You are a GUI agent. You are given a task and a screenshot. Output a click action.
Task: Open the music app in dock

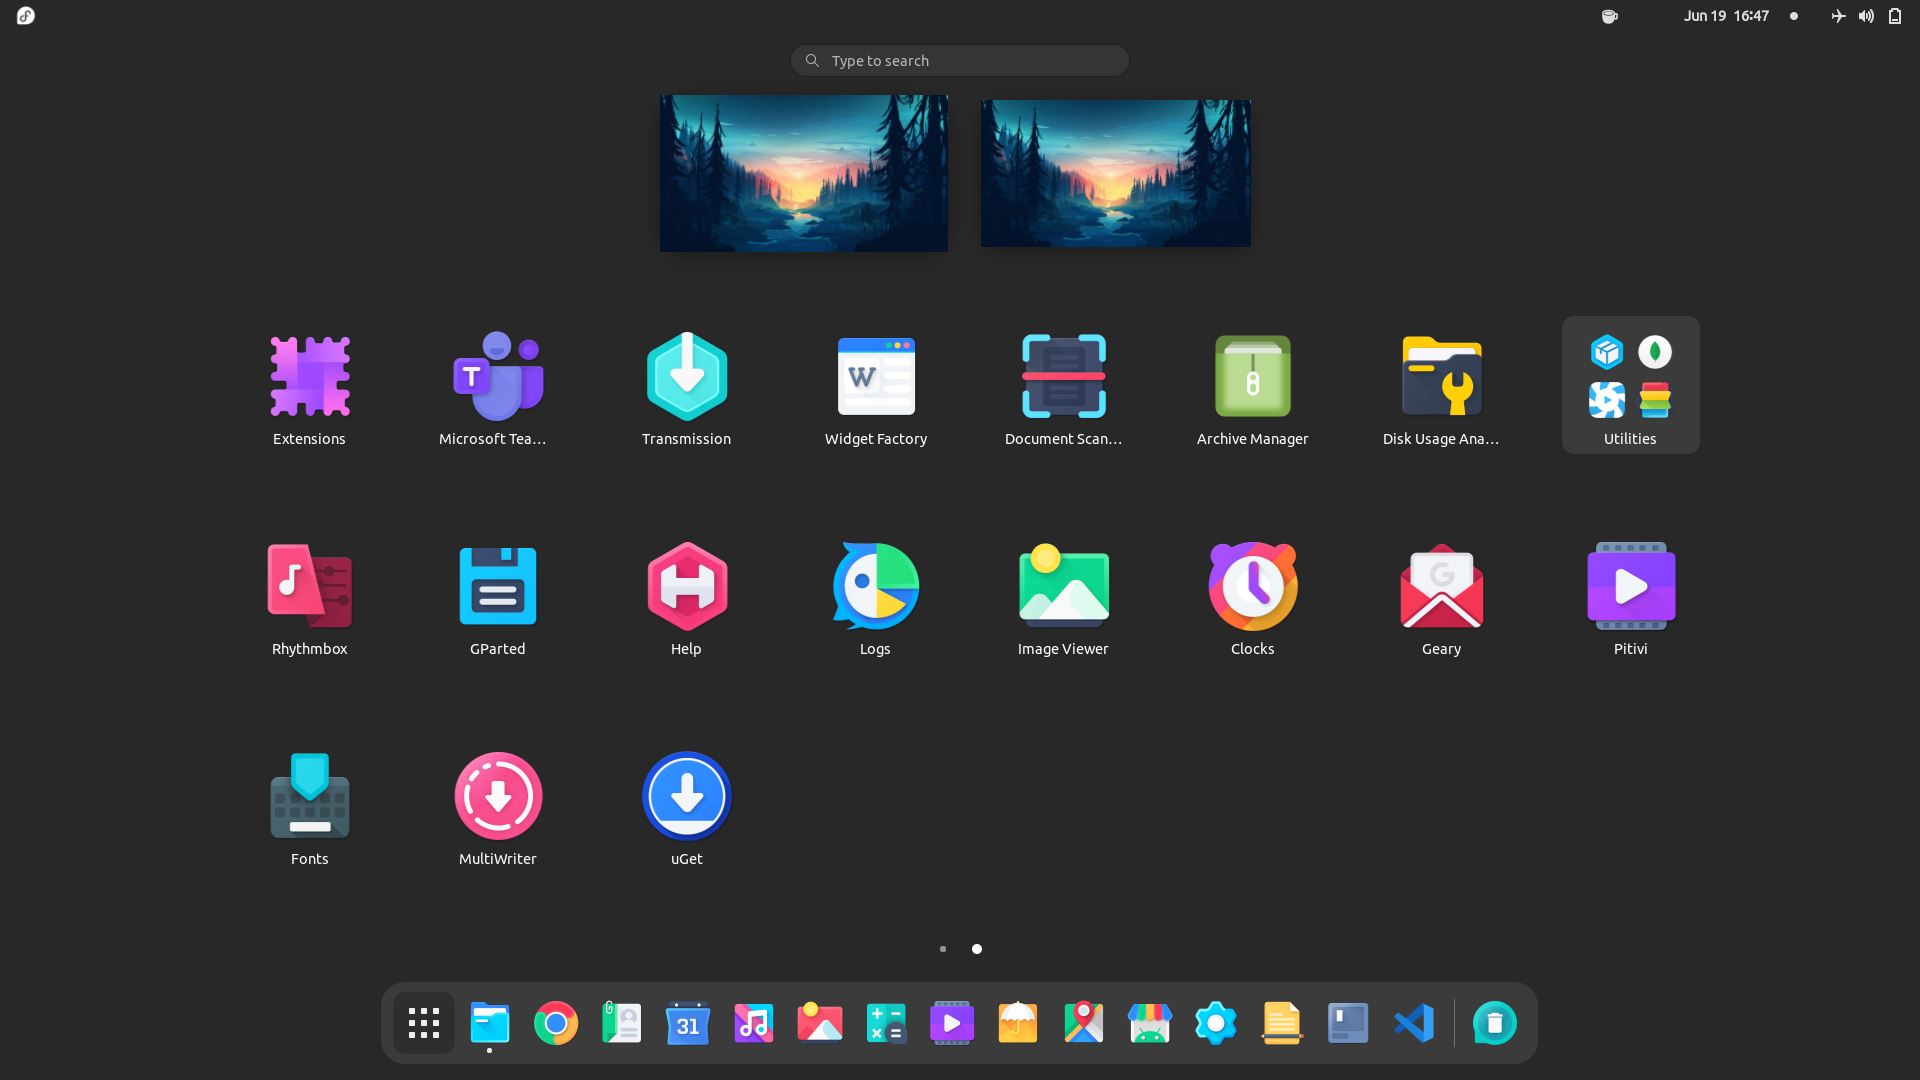[754, 1023]
